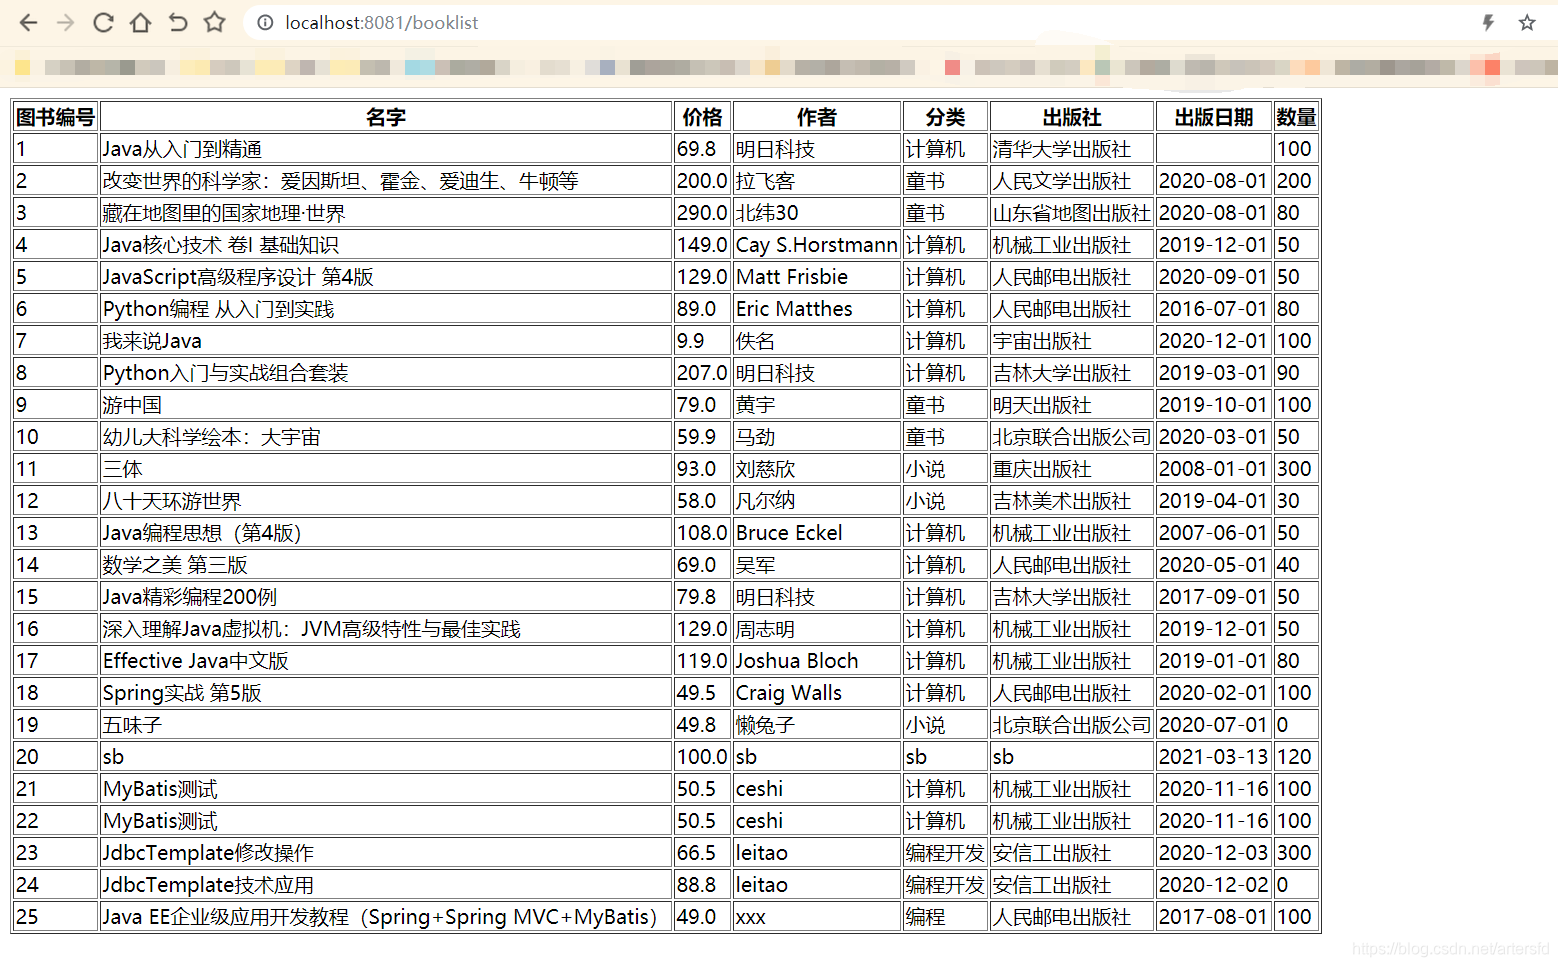Click the title 游中国
This screenshot has width=1558, height=967.
pos(132,405)
